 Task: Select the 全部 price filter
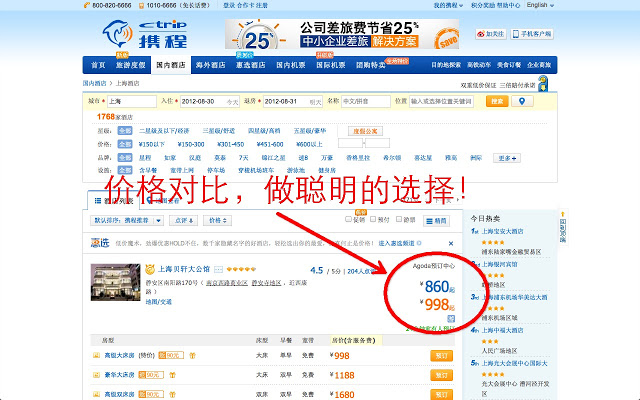(x=125, y=144)
